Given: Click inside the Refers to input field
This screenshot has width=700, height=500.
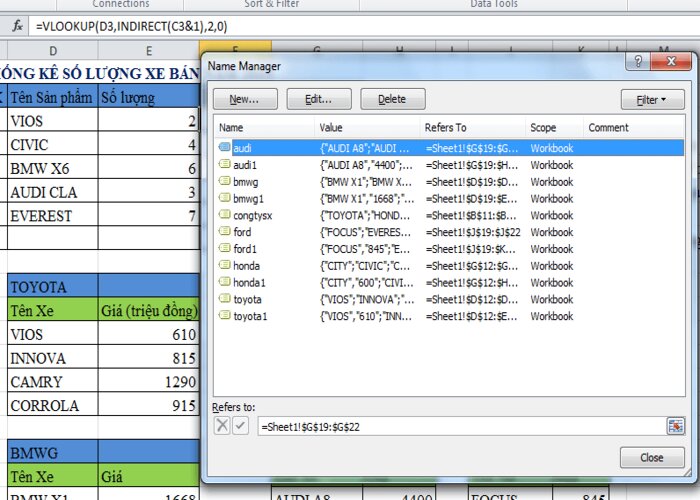Looking at the screenshot, I should coord(462,427).
